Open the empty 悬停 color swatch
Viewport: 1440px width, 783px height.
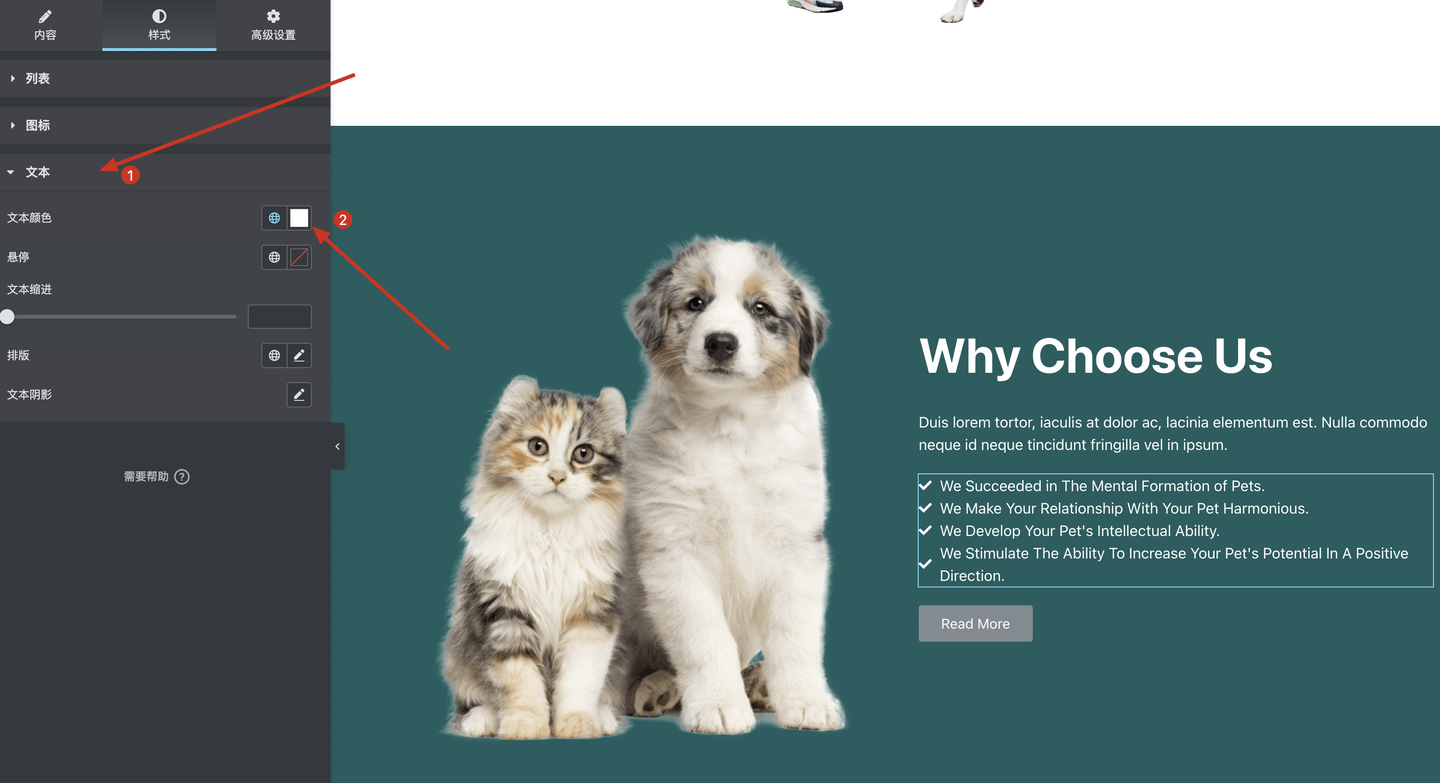[x=299, y=257]
